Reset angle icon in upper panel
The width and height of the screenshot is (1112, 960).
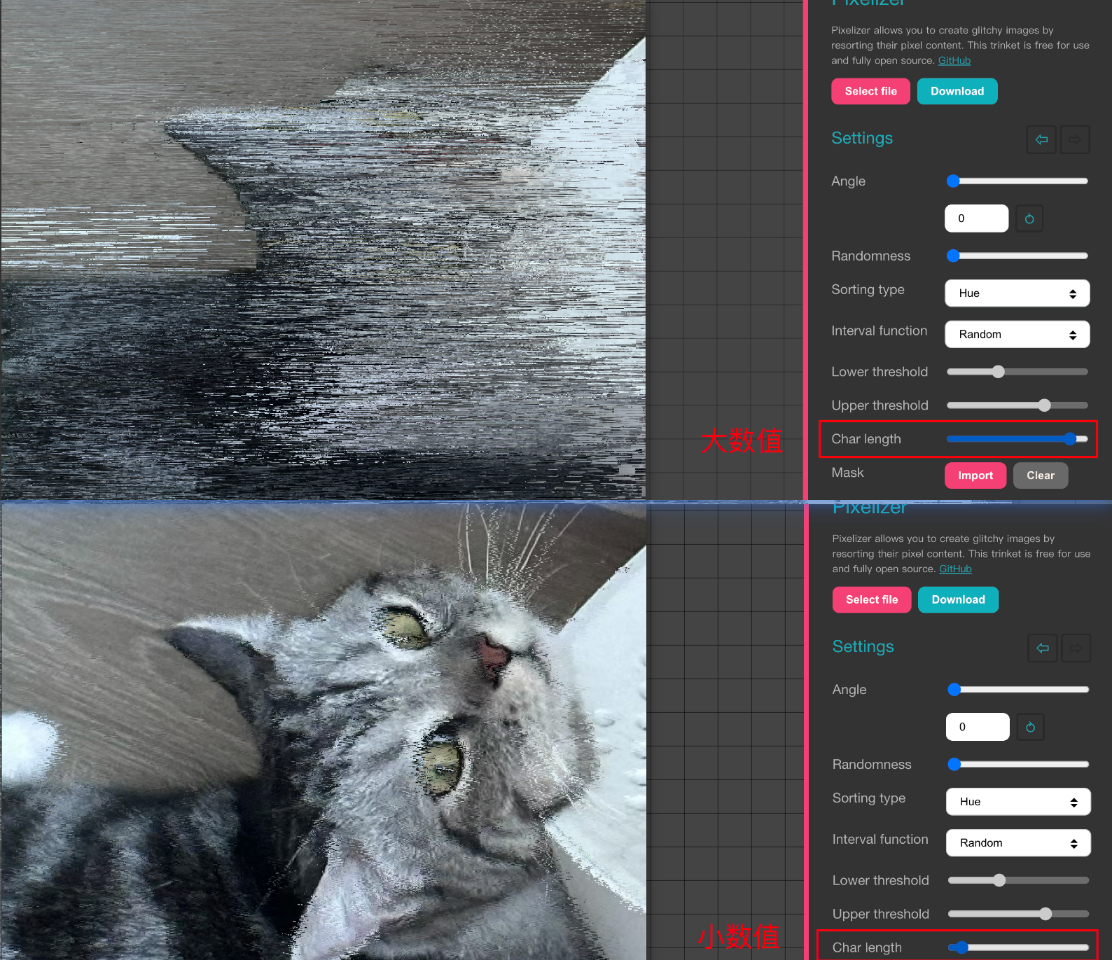1029,218
